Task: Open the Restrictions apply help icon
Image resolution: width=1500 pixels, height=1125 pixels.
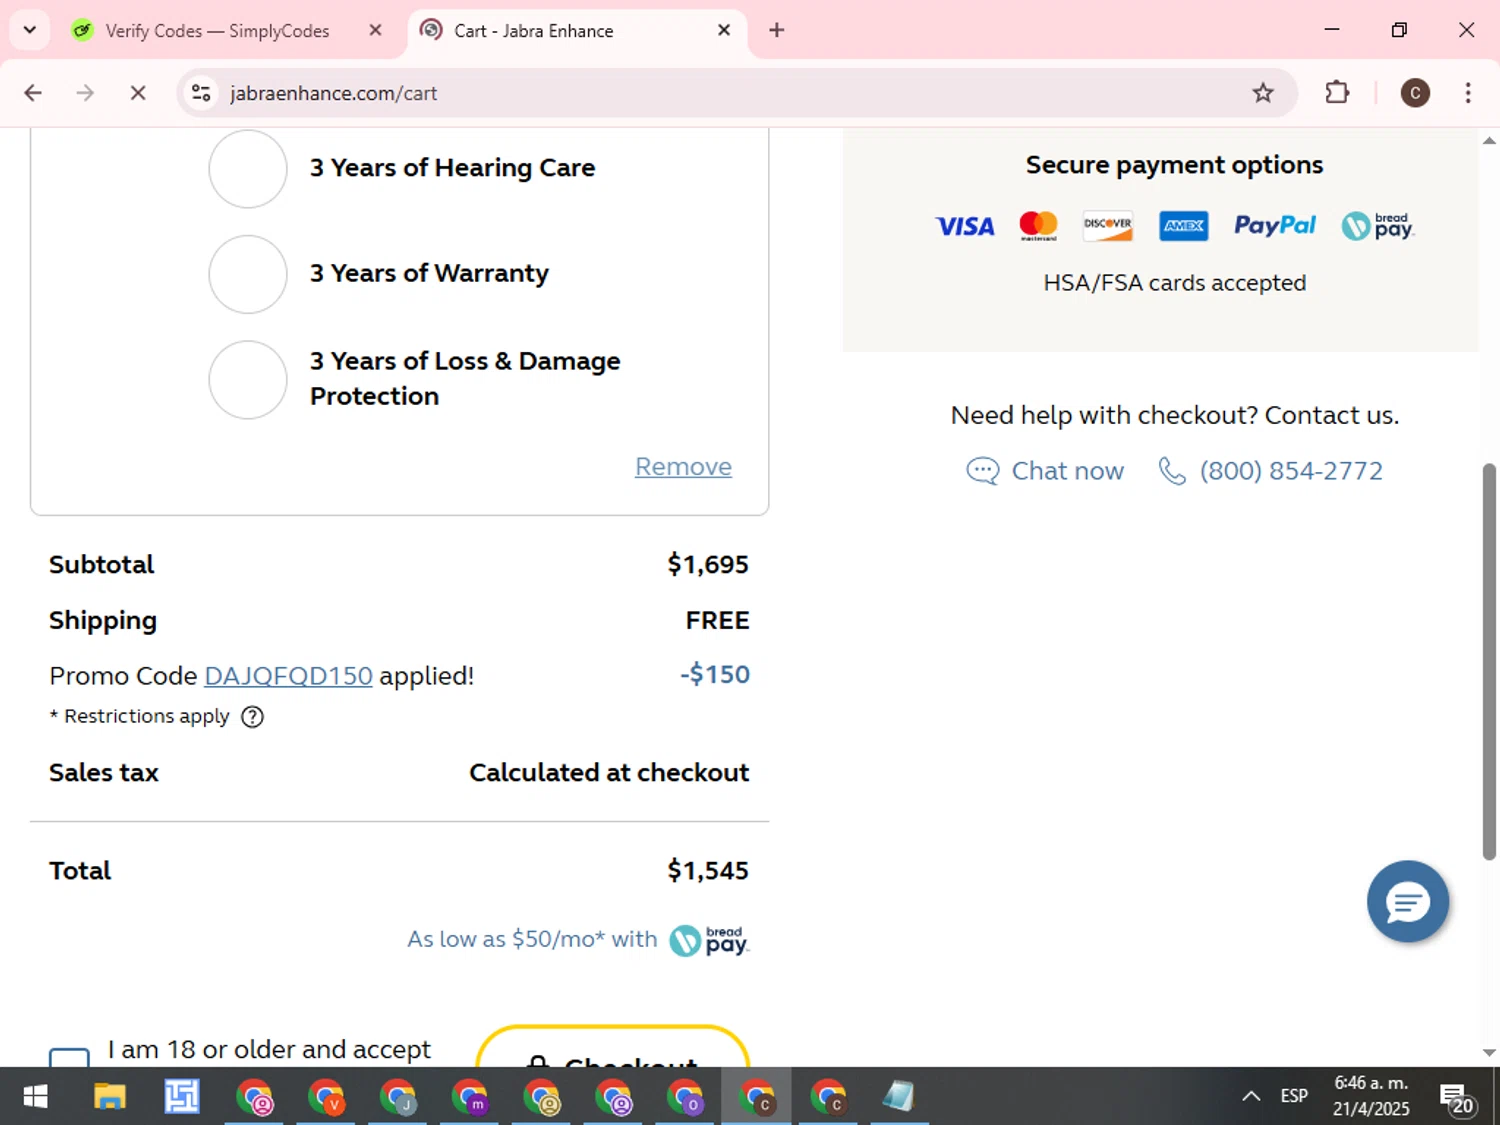Action: (253, 716)
